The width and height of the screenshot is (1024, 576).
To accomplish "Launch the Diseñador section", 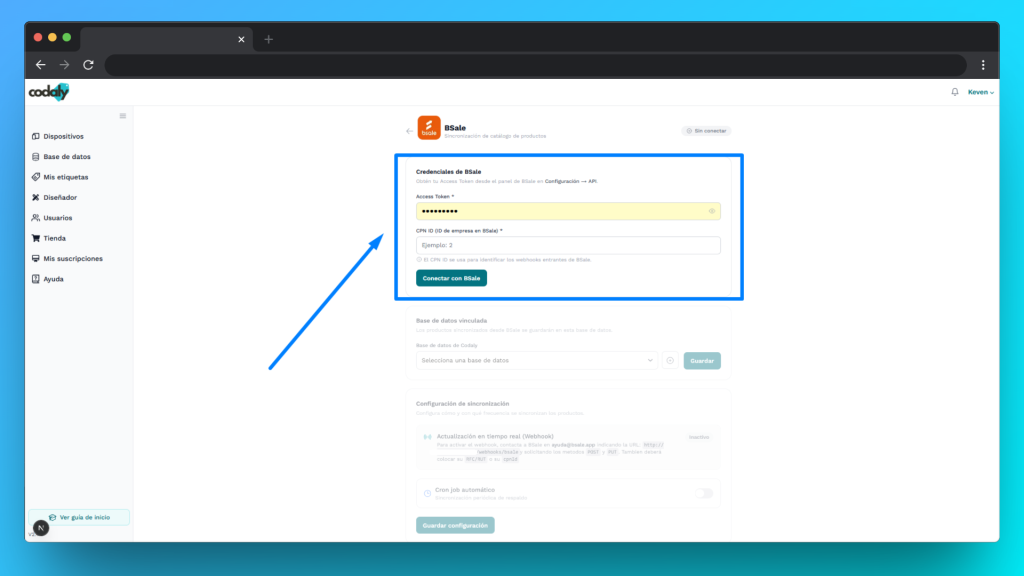I will click(x=54, y=197).
